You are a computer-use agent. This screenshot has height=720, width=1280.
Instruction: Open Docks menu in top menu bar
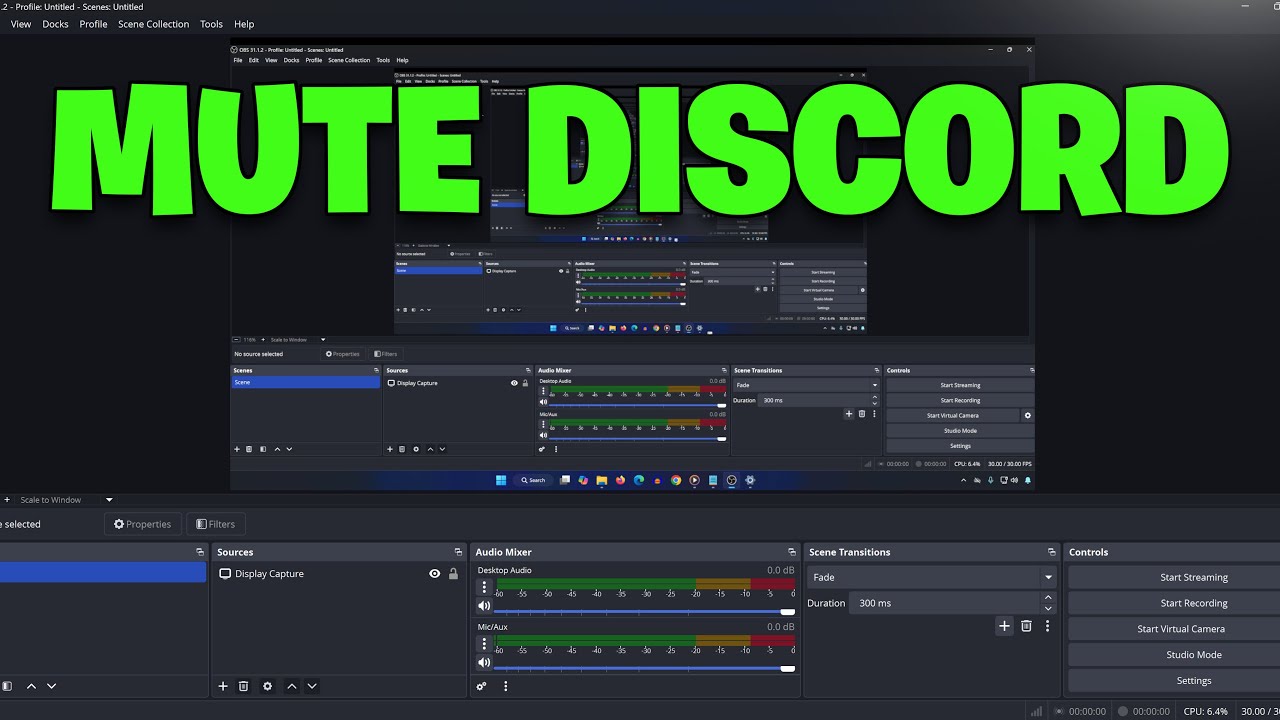(55, 24)
